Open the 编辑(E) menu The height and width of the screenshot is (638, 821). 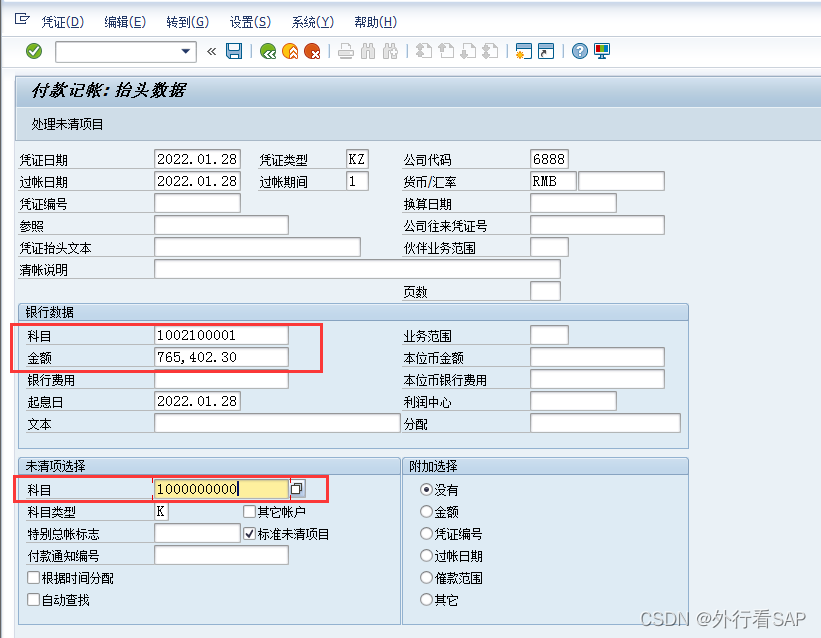[x=125, y=22]
